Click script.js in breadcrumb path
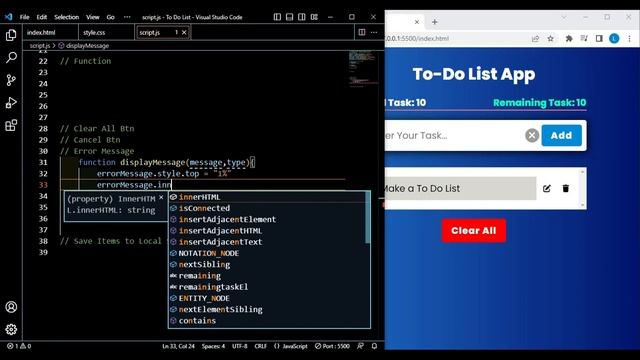This screenshot has width=640, height=360. click(40, 45)
